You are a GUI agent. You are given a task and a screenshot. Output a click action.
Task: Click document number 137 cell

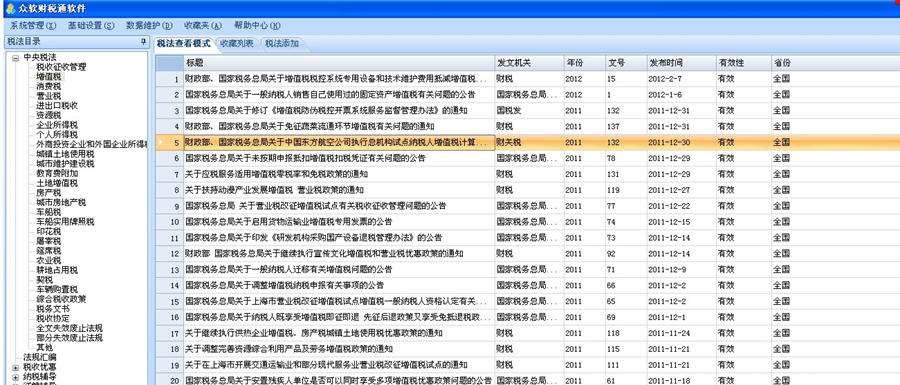tap(626, 126)
